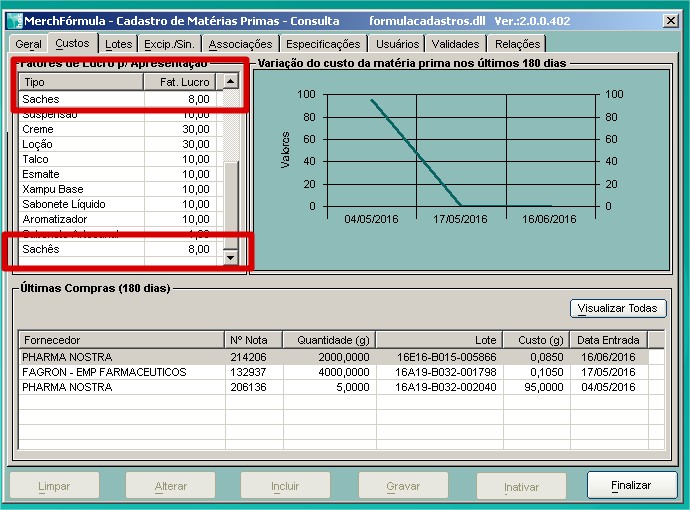This screenshot has width=690, height=510.
Task: Click the Data Entrada column header
Action: pyautogui.click(x=606, y=340)
